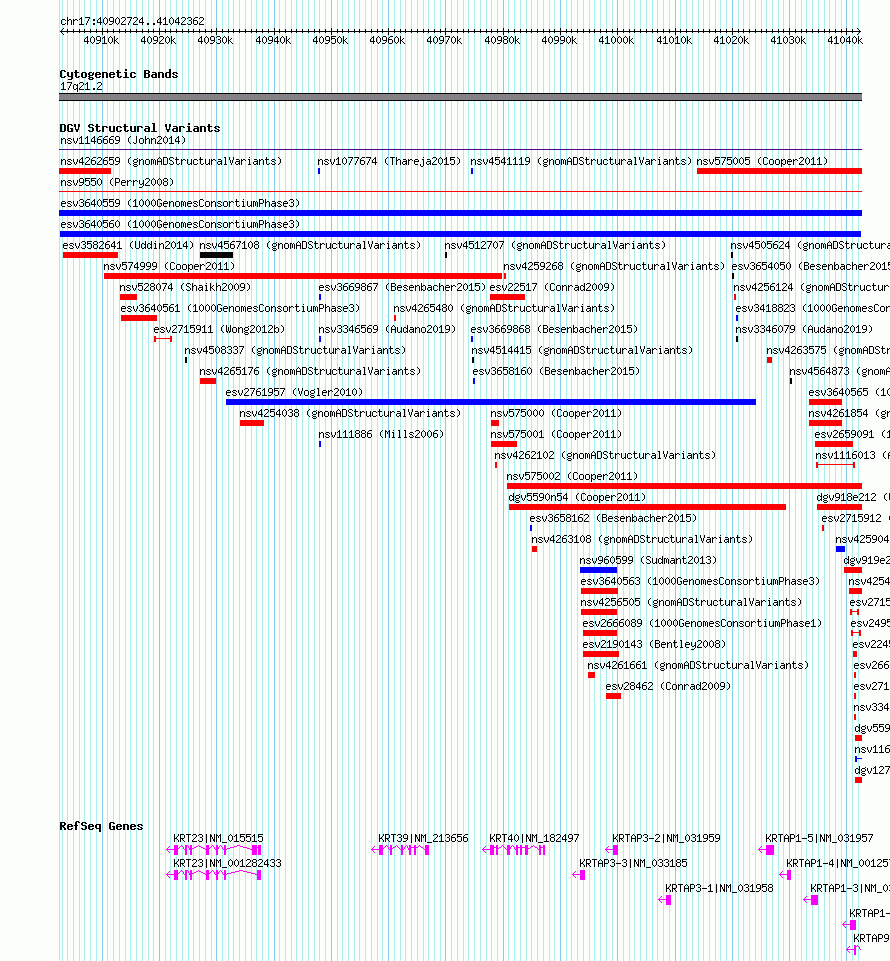The width and height of the screenshot is (890, 961).
Task: Click nsv4259268 gnomAD variant label
Action: 614,267
